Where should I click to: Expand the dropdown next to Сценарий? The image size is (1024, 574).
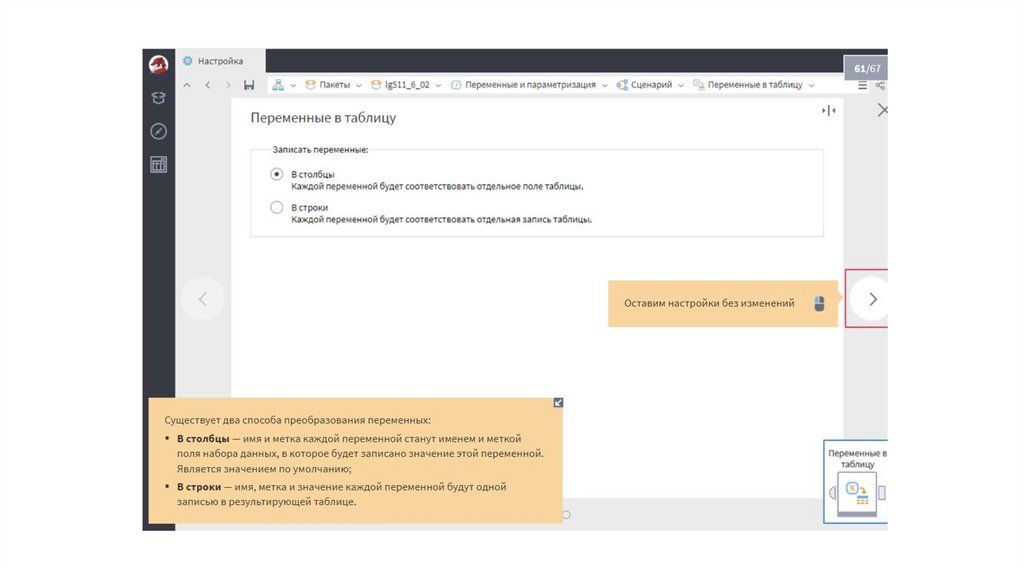[680, 86]
